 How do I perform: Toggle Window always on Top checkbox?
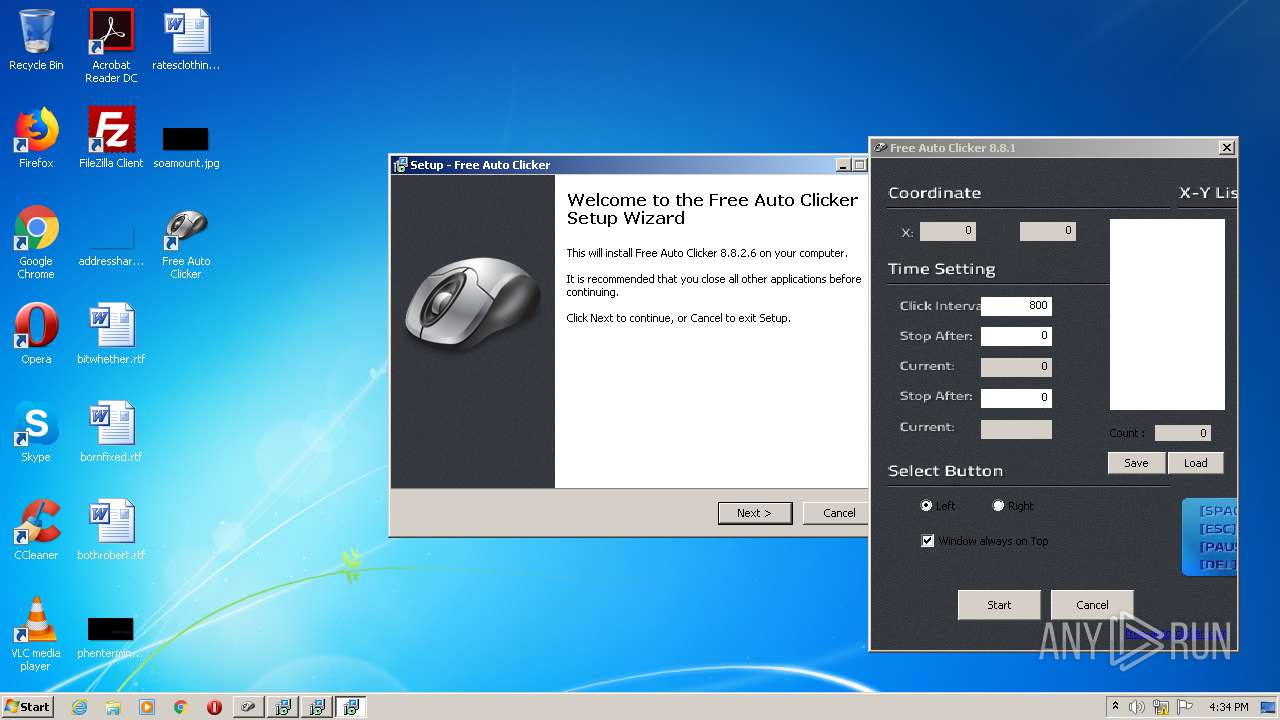pyautogui.click(x=927, y=541)
